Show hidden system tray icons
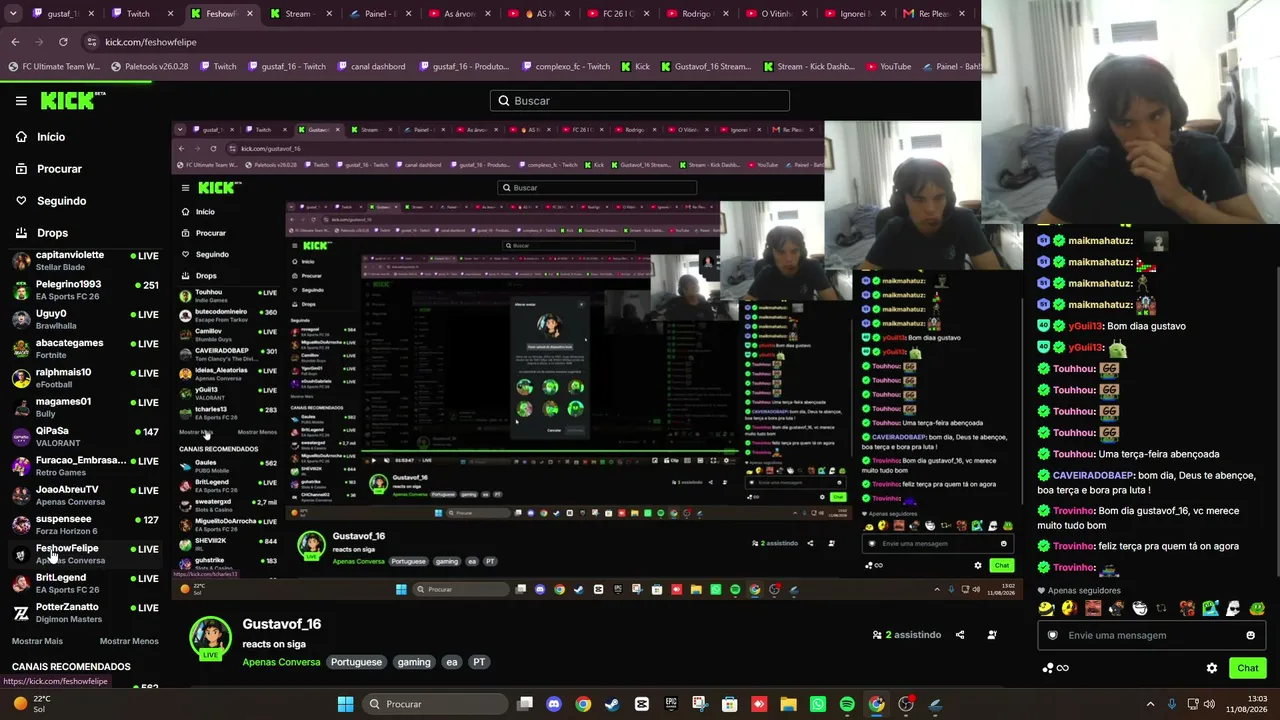The height and width of the screenshot is (720, 1280). [1150, 704]
